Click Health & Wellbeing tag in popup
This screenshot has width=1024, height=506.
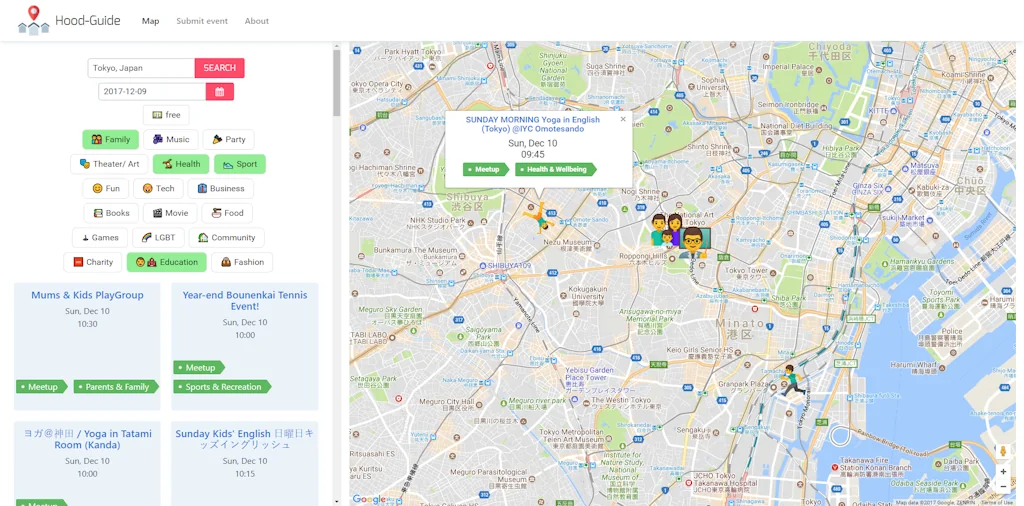click(x=556, y=169)
